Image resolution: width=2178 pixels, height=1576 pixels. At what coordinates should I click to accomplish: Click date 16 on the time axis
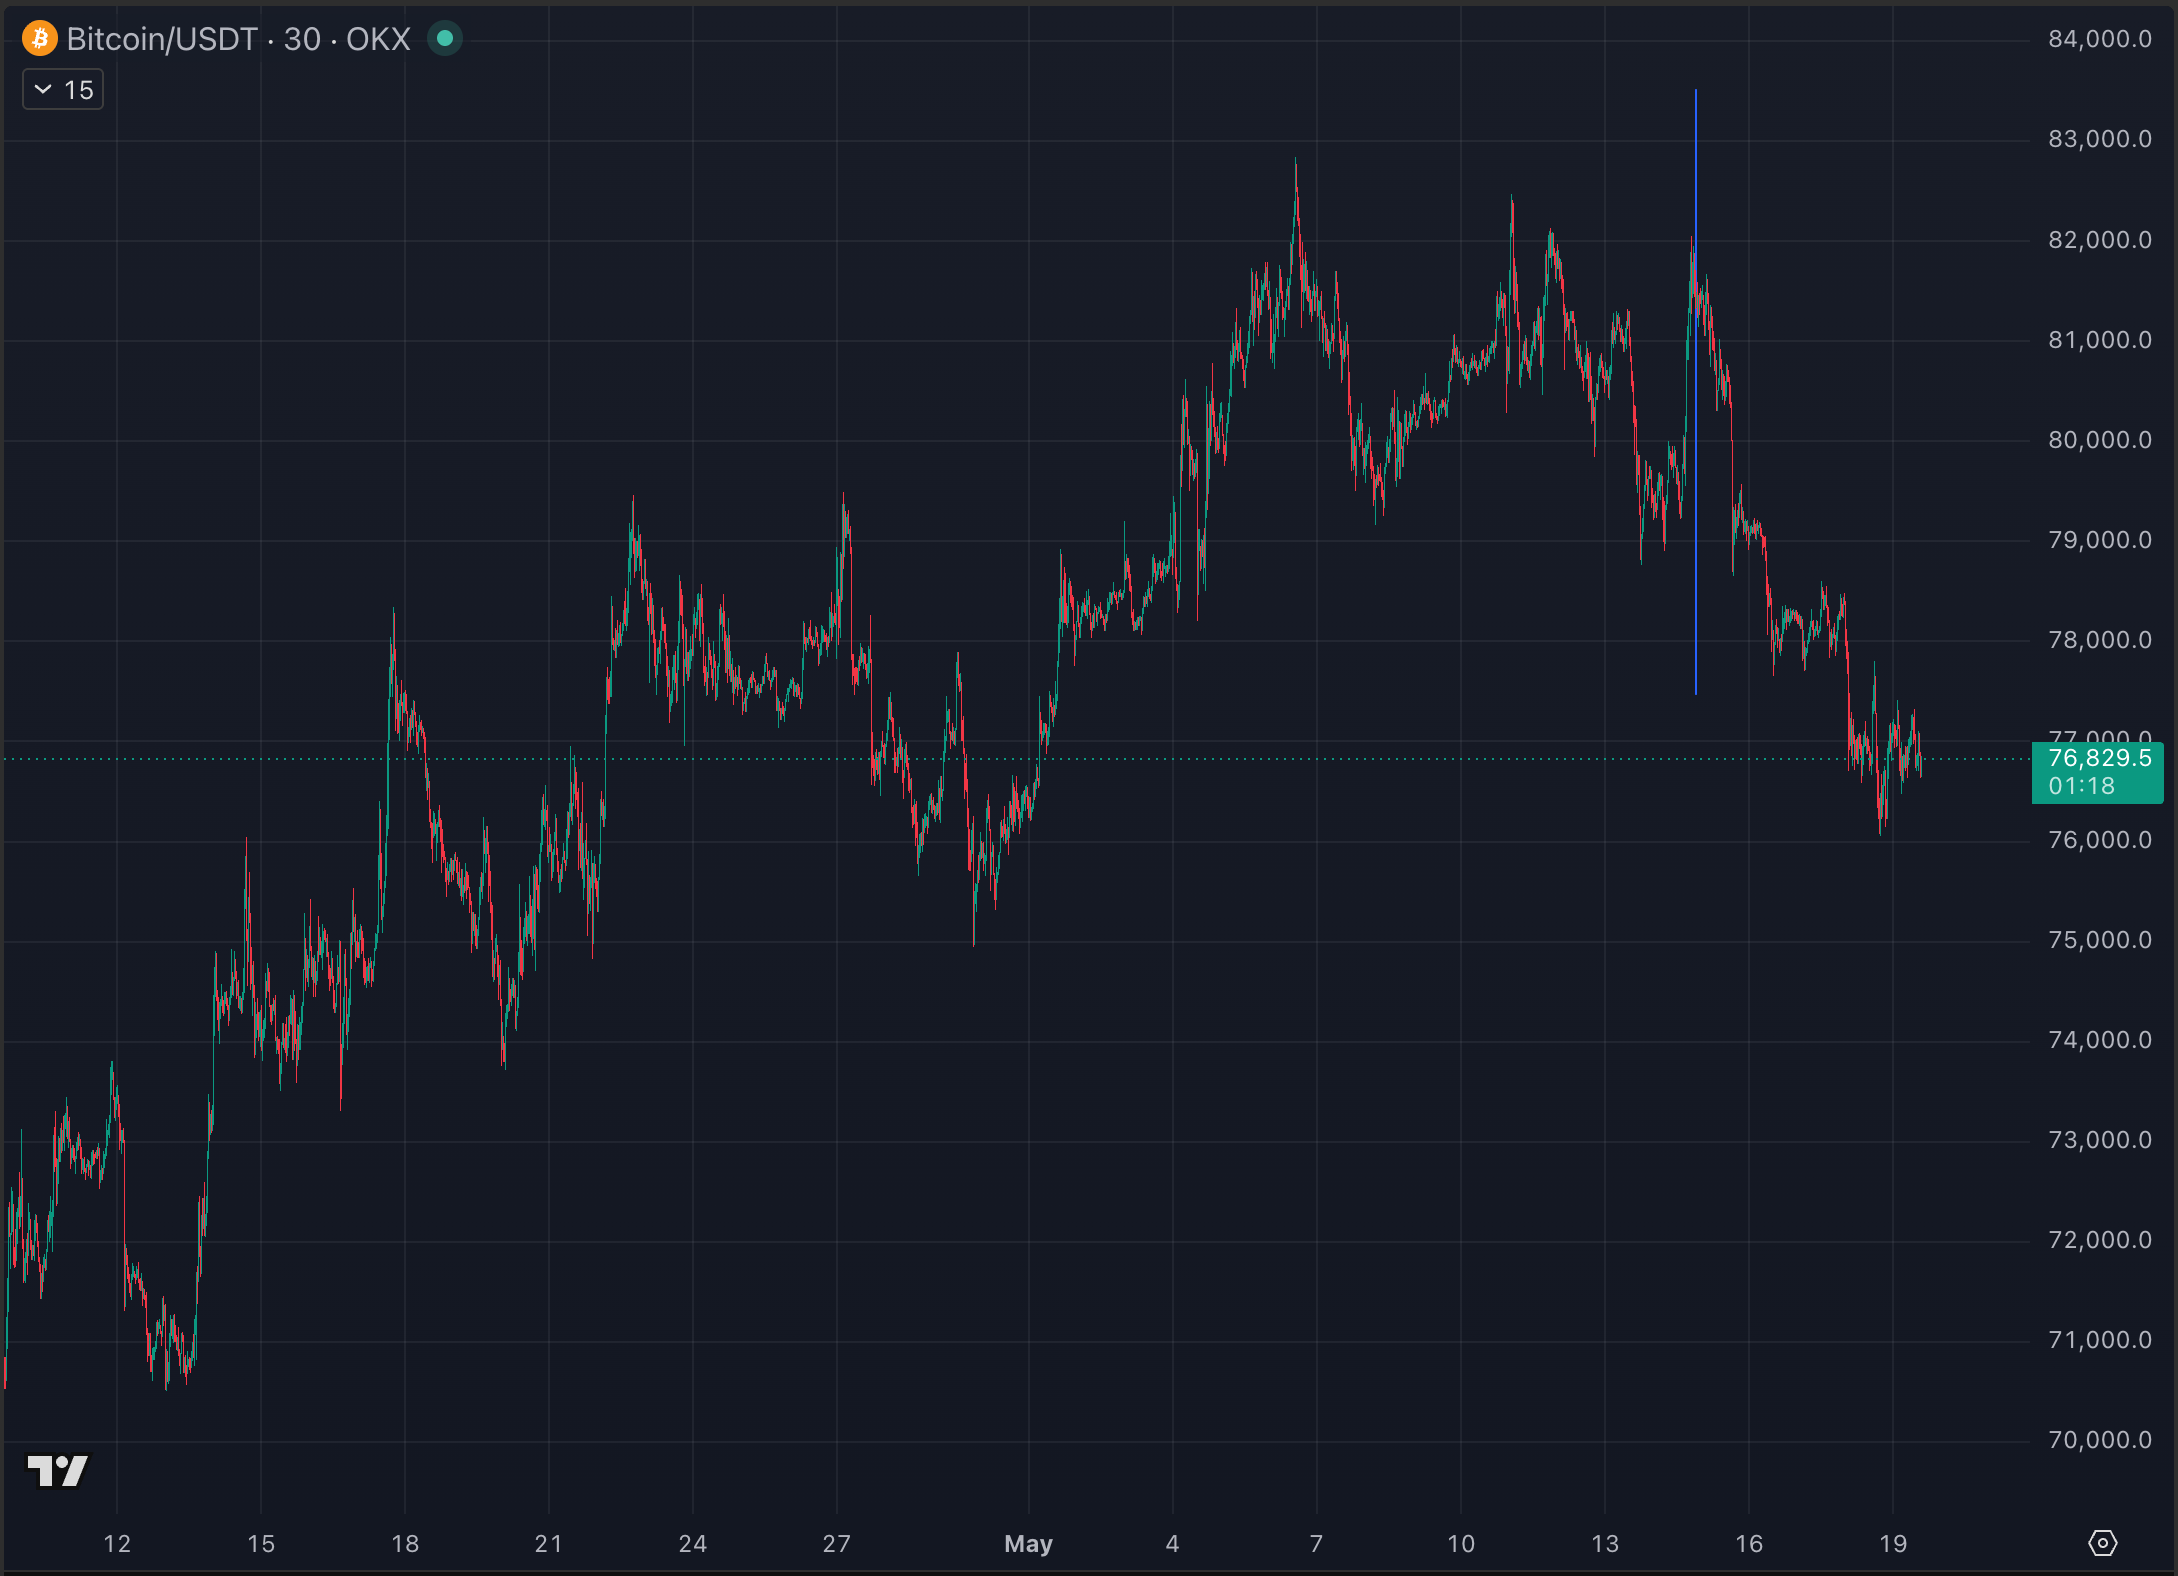pyautogui.click(x=1749, y=1544)
